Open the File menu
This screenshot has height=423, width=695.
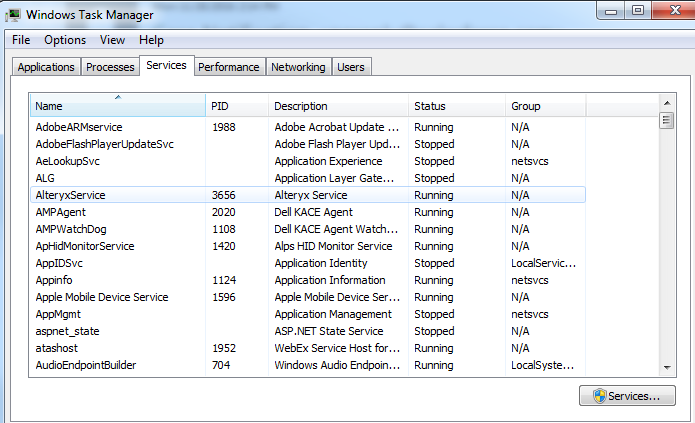[21, 40]
